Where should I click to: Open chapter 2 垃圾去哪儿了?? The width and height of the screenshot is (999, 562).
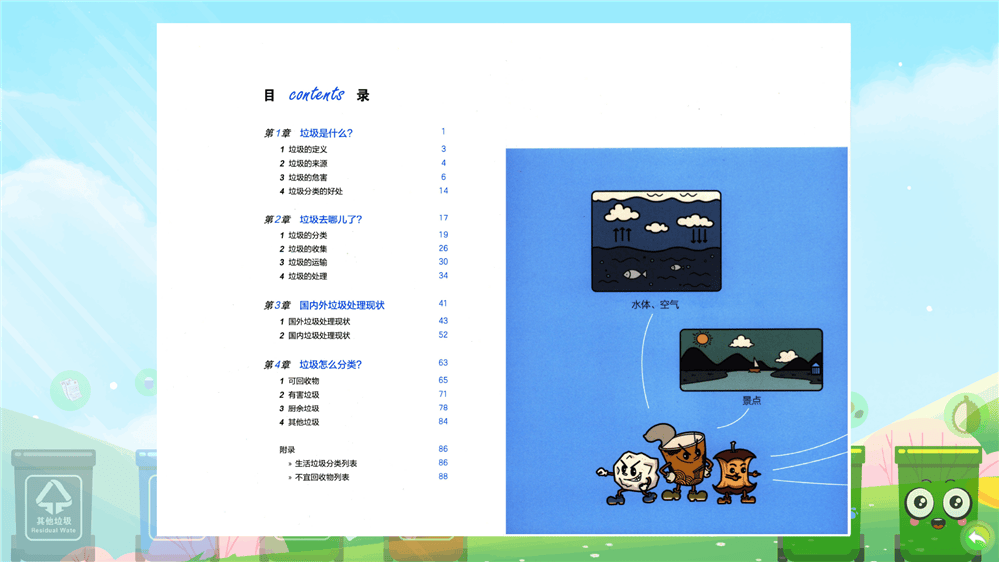point(330,219)
